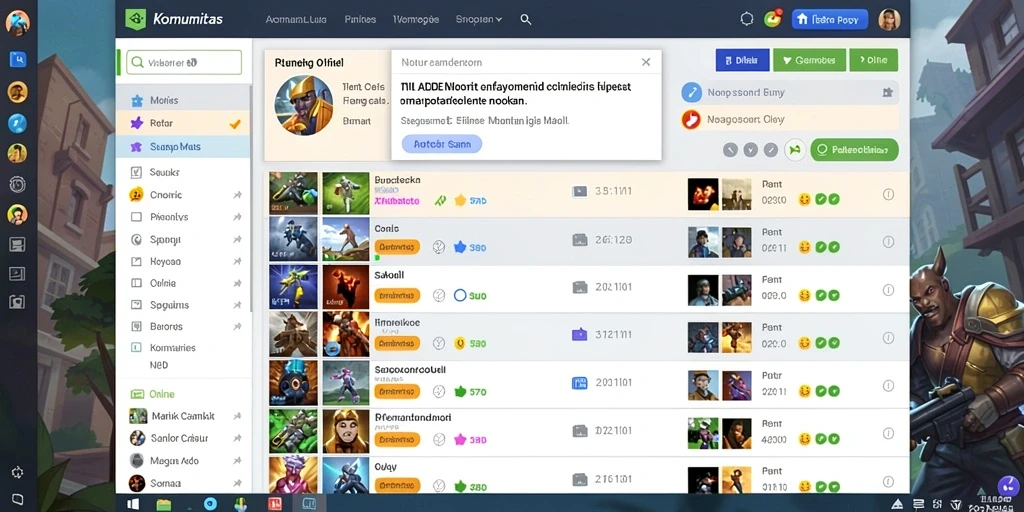Toggle the checkbox icon next to Souoks
This screenshot has width=1024, height=512.
(136, 172)
